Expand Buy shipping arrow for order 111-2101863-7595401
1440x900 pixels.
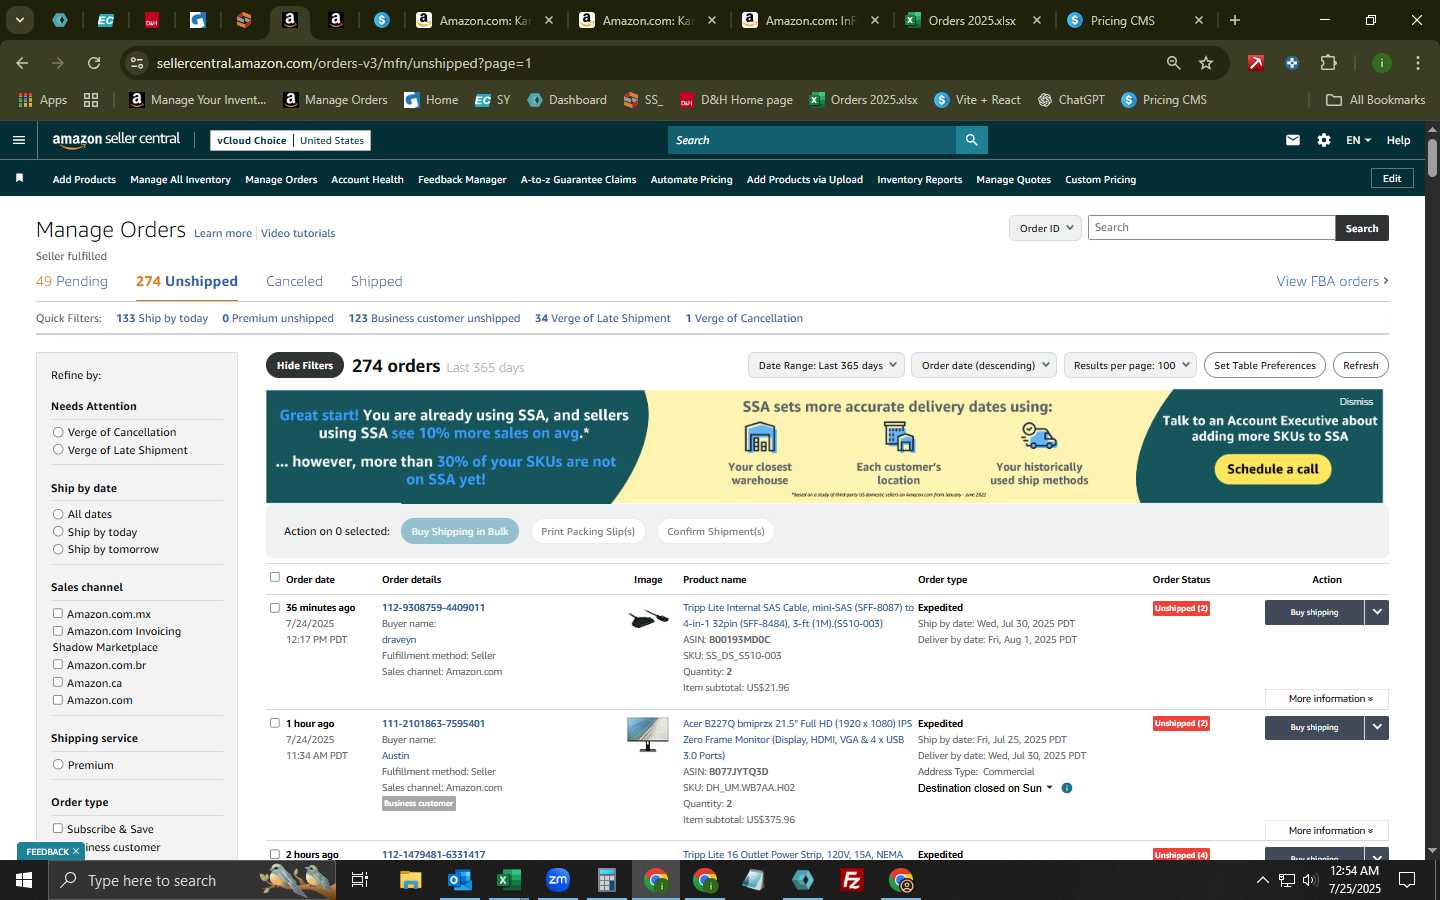pyautogui.click(x=1377, y=728)
